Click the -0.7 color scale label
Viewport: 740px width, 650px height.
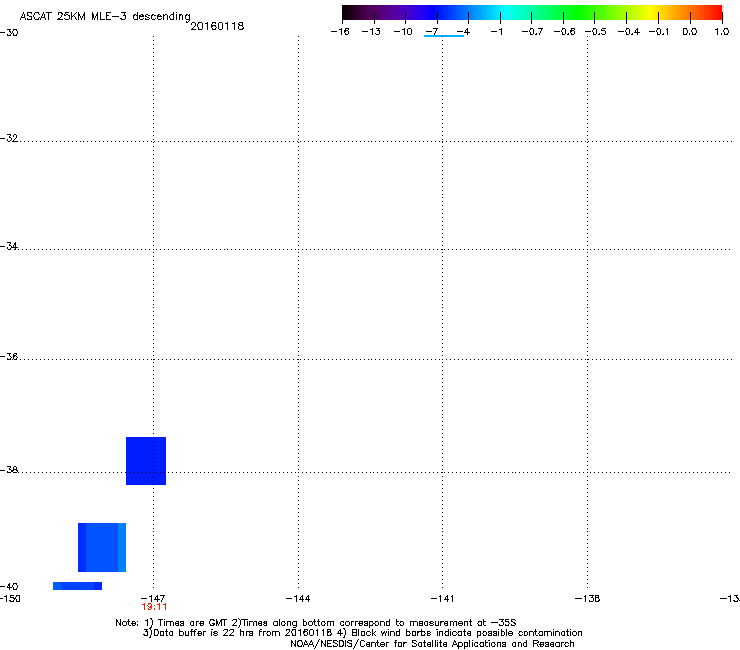[x=532, y=32]
